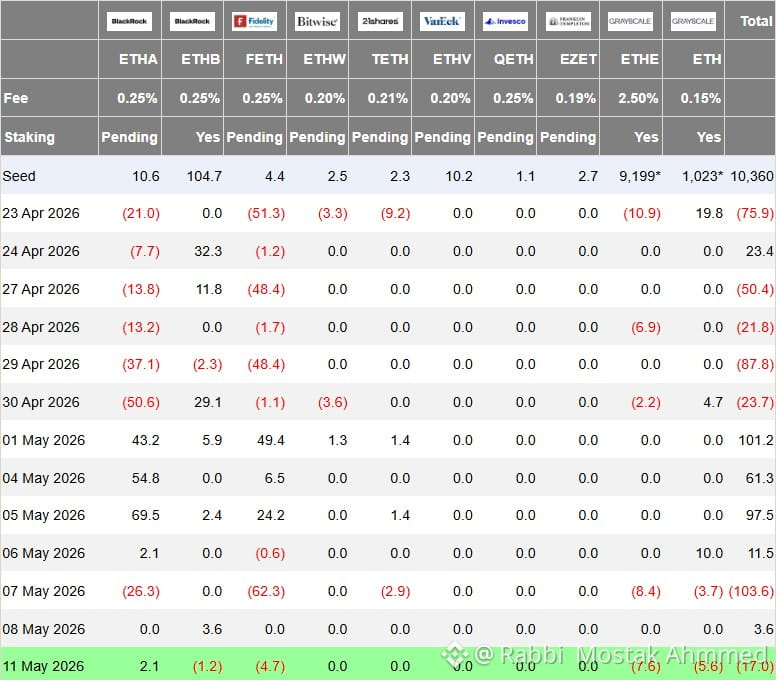Click the Seed value 9,199*
This screenshot has height=680, width=776.
[640, 176]
